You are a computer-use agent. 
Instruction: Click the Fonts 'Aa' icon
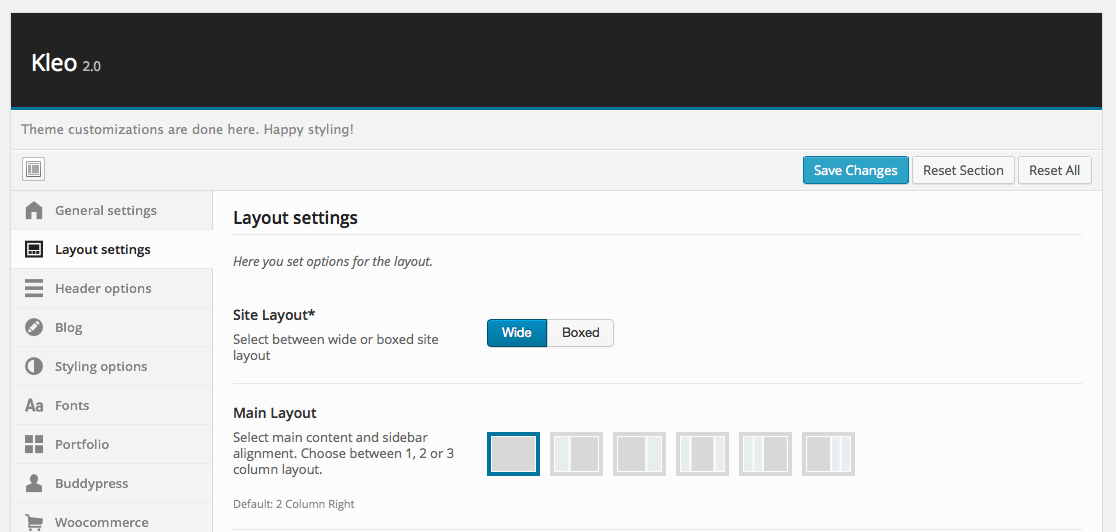tap(34, 405)
